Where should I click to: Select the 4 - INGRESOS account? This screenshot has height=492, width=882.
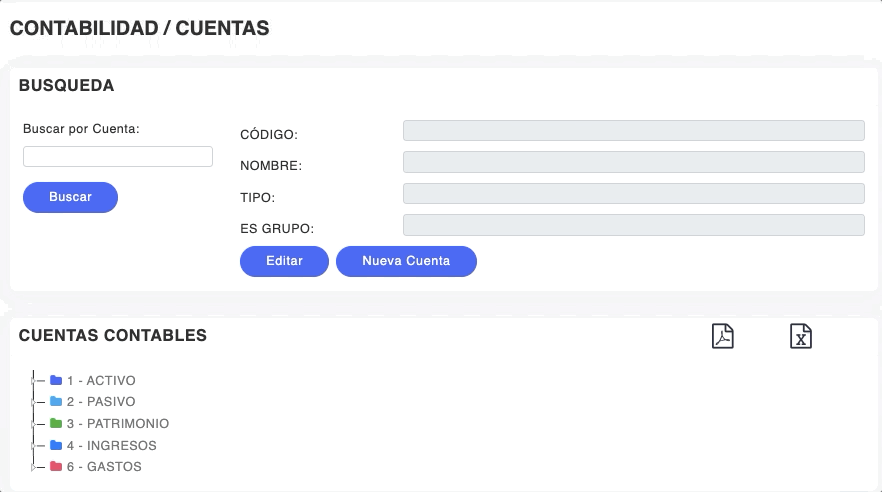(x=112, y=446)
